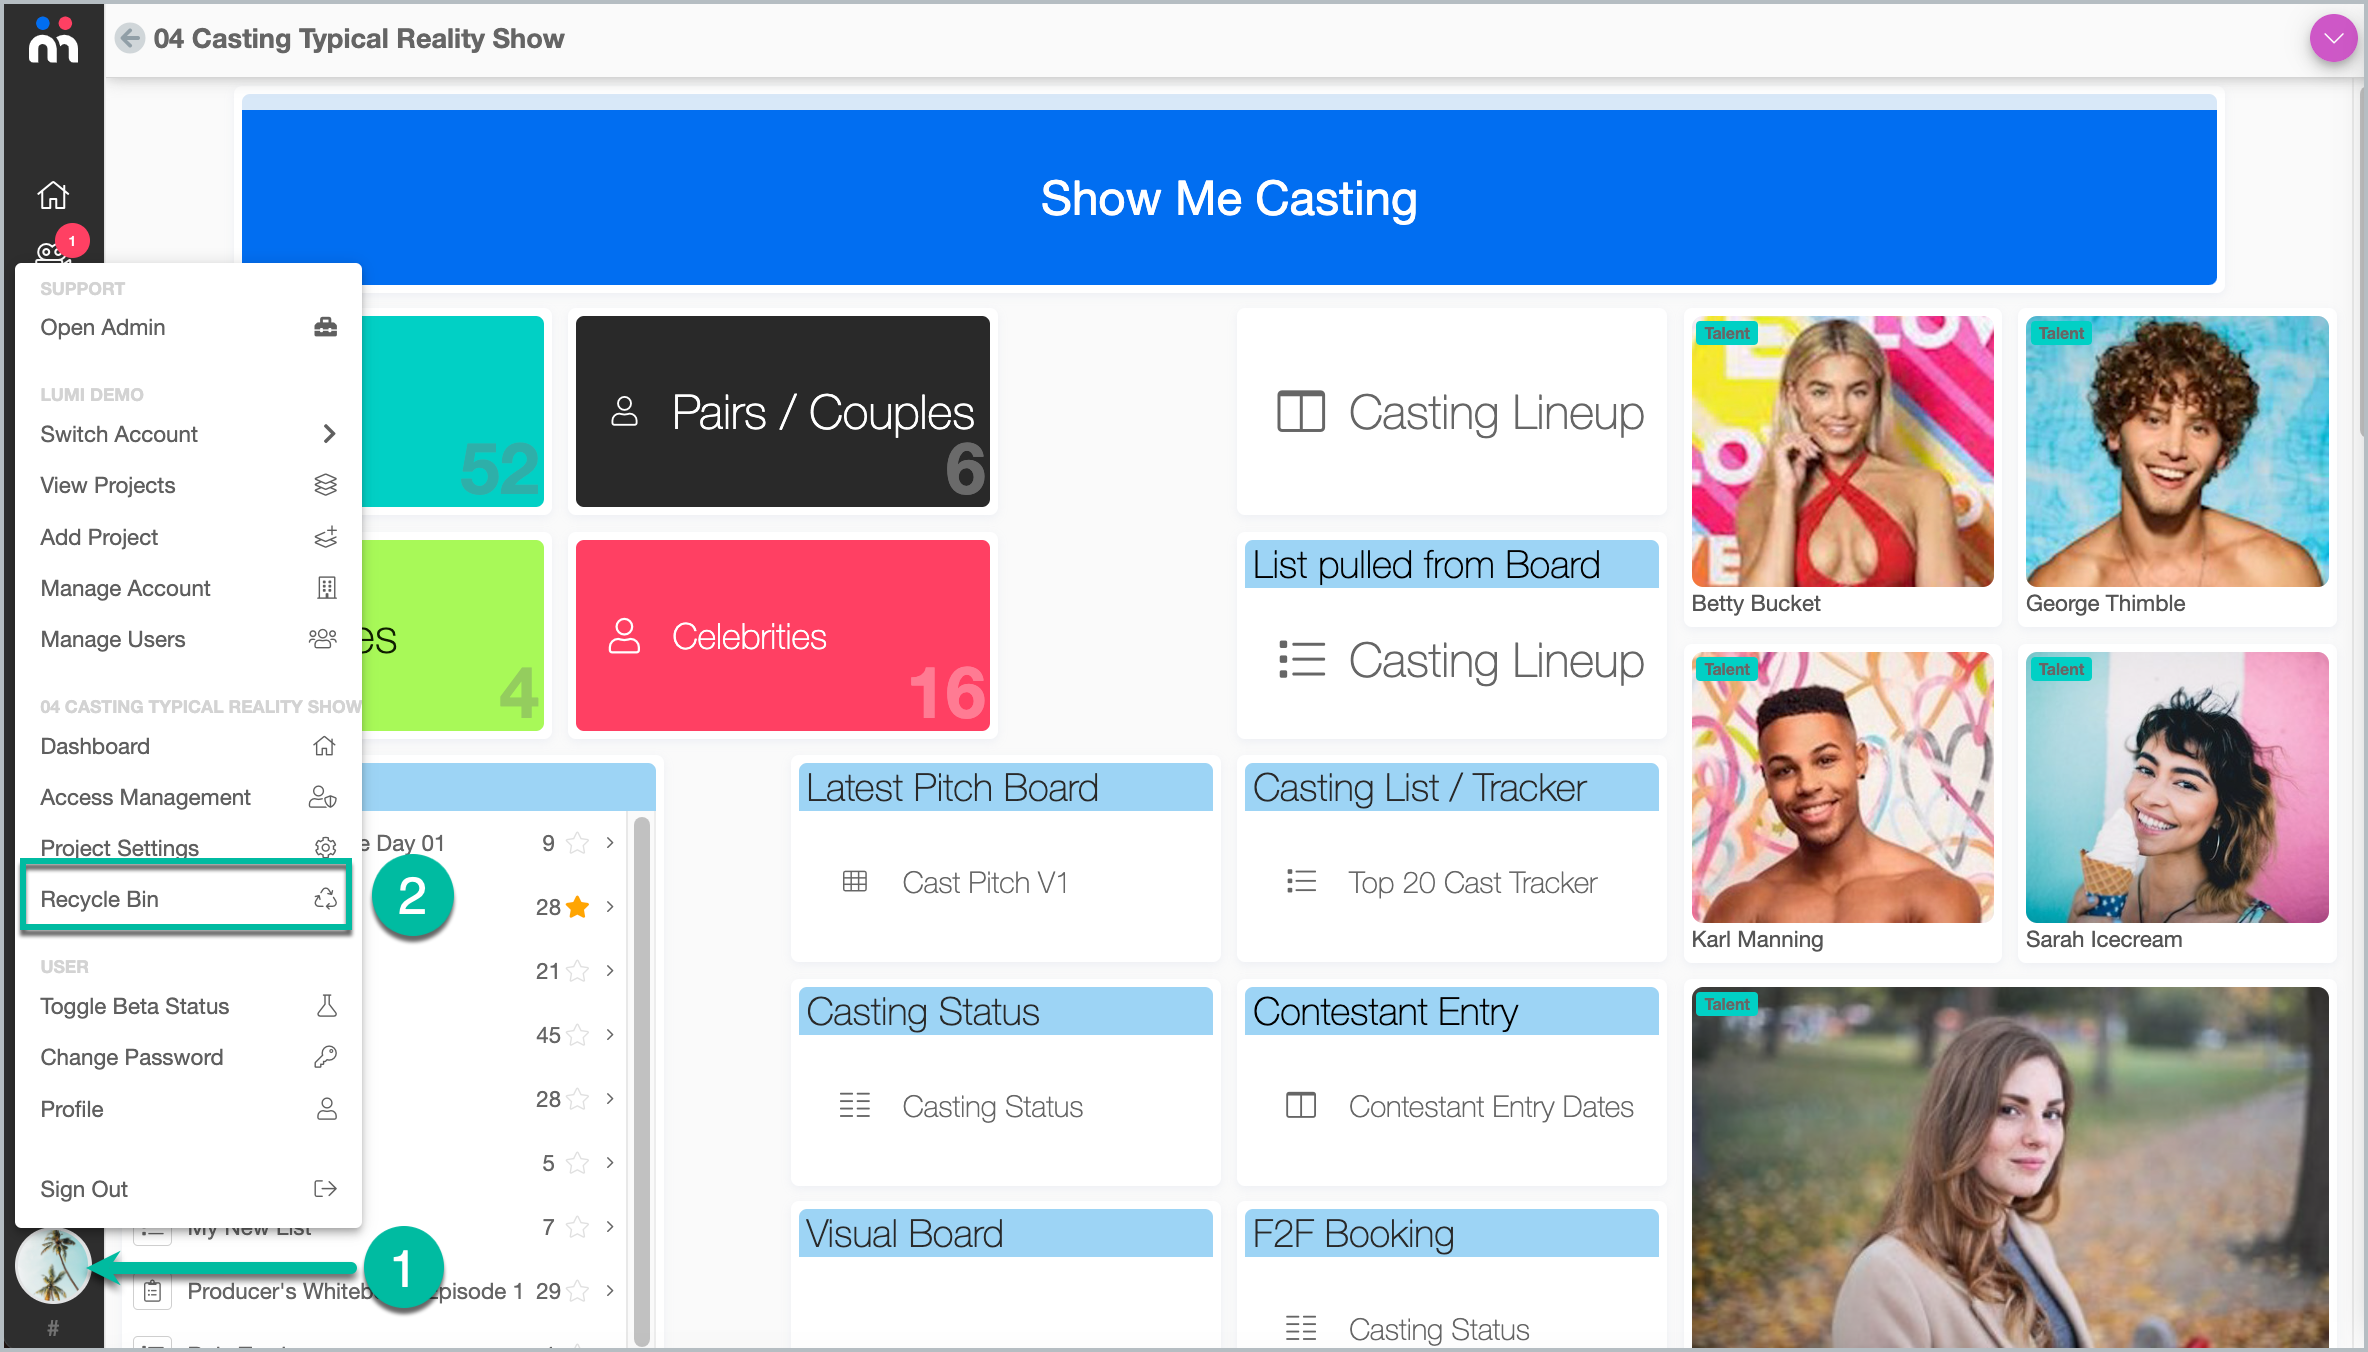2368x1352 pixels.
Task: Click the Add Project icon
Action: coord(325,537)
